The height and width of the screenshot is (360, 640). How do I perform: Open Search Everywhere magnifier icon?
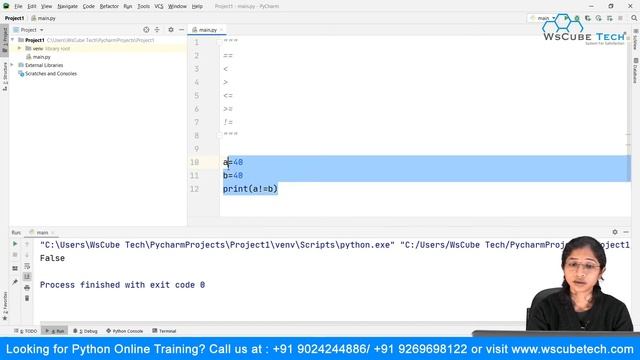[634, 18]
